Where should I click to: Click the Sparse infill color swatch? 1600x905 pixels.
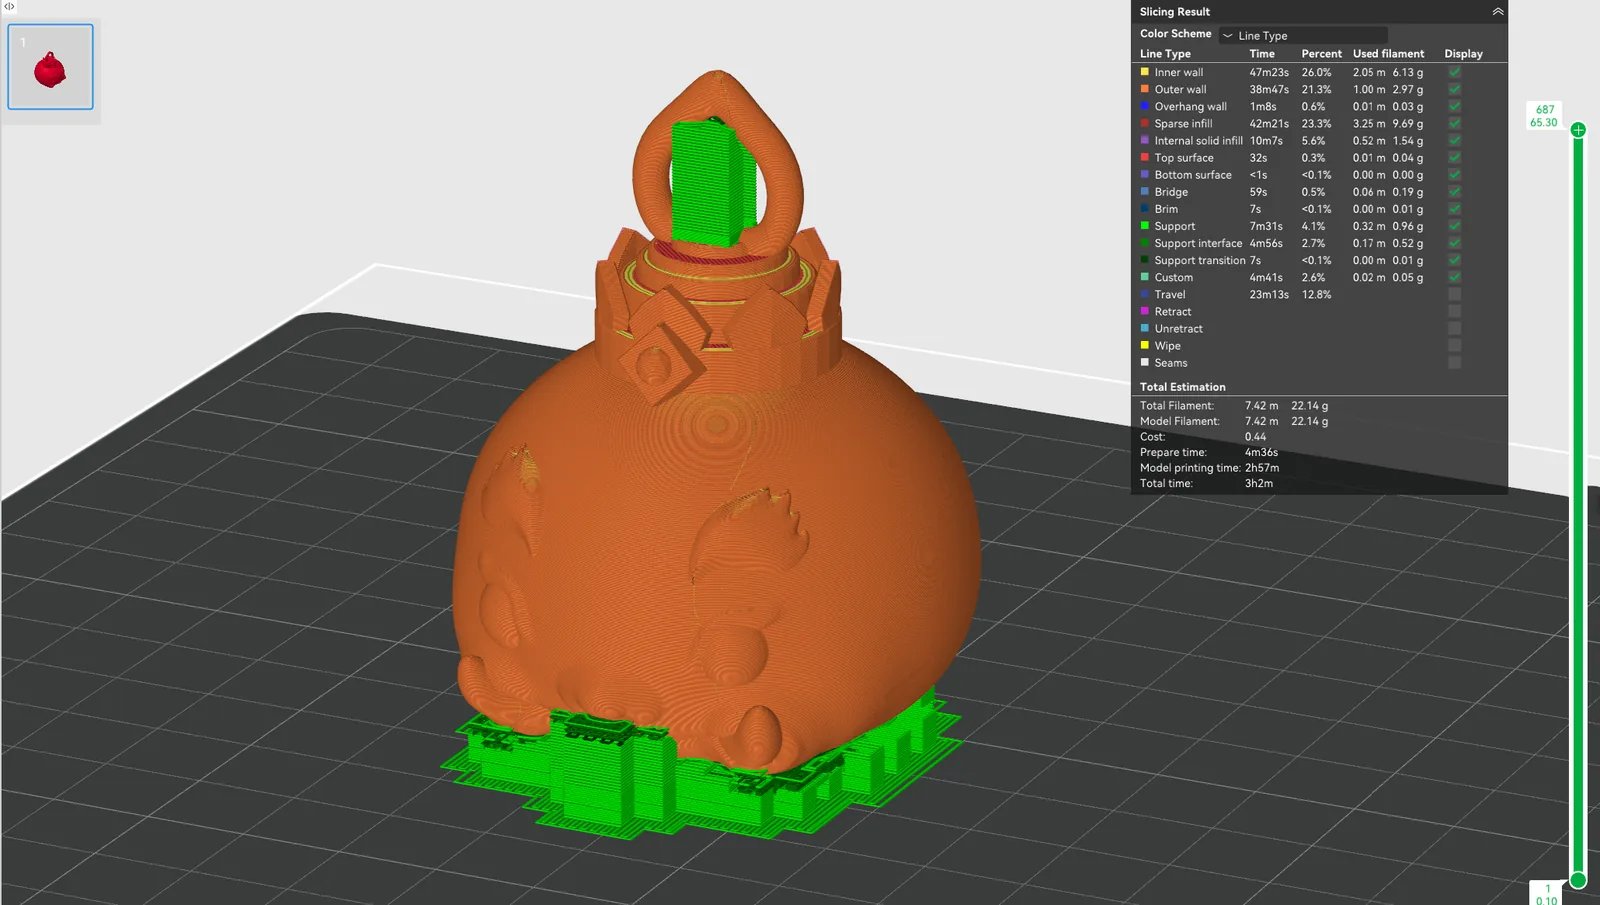tap(1145, 123)
